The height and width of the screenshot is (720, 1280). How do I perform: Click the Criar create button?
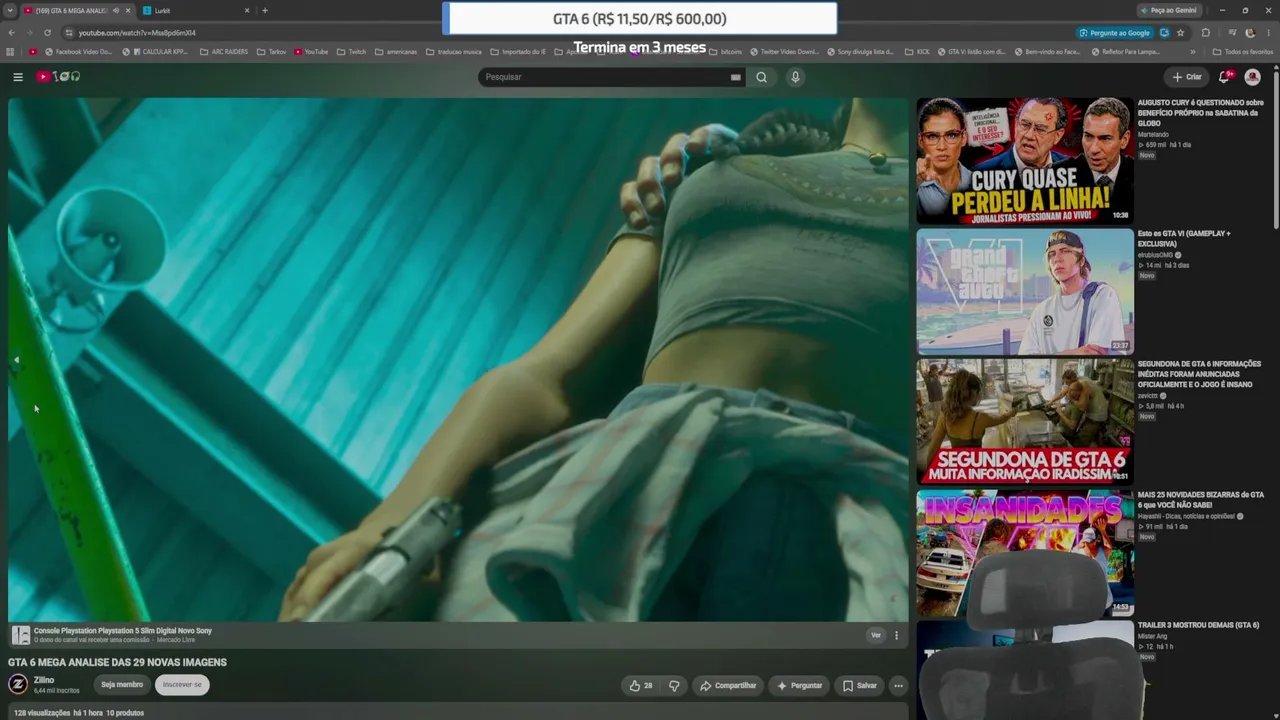pyautogui.click(x=1187, y=77)
